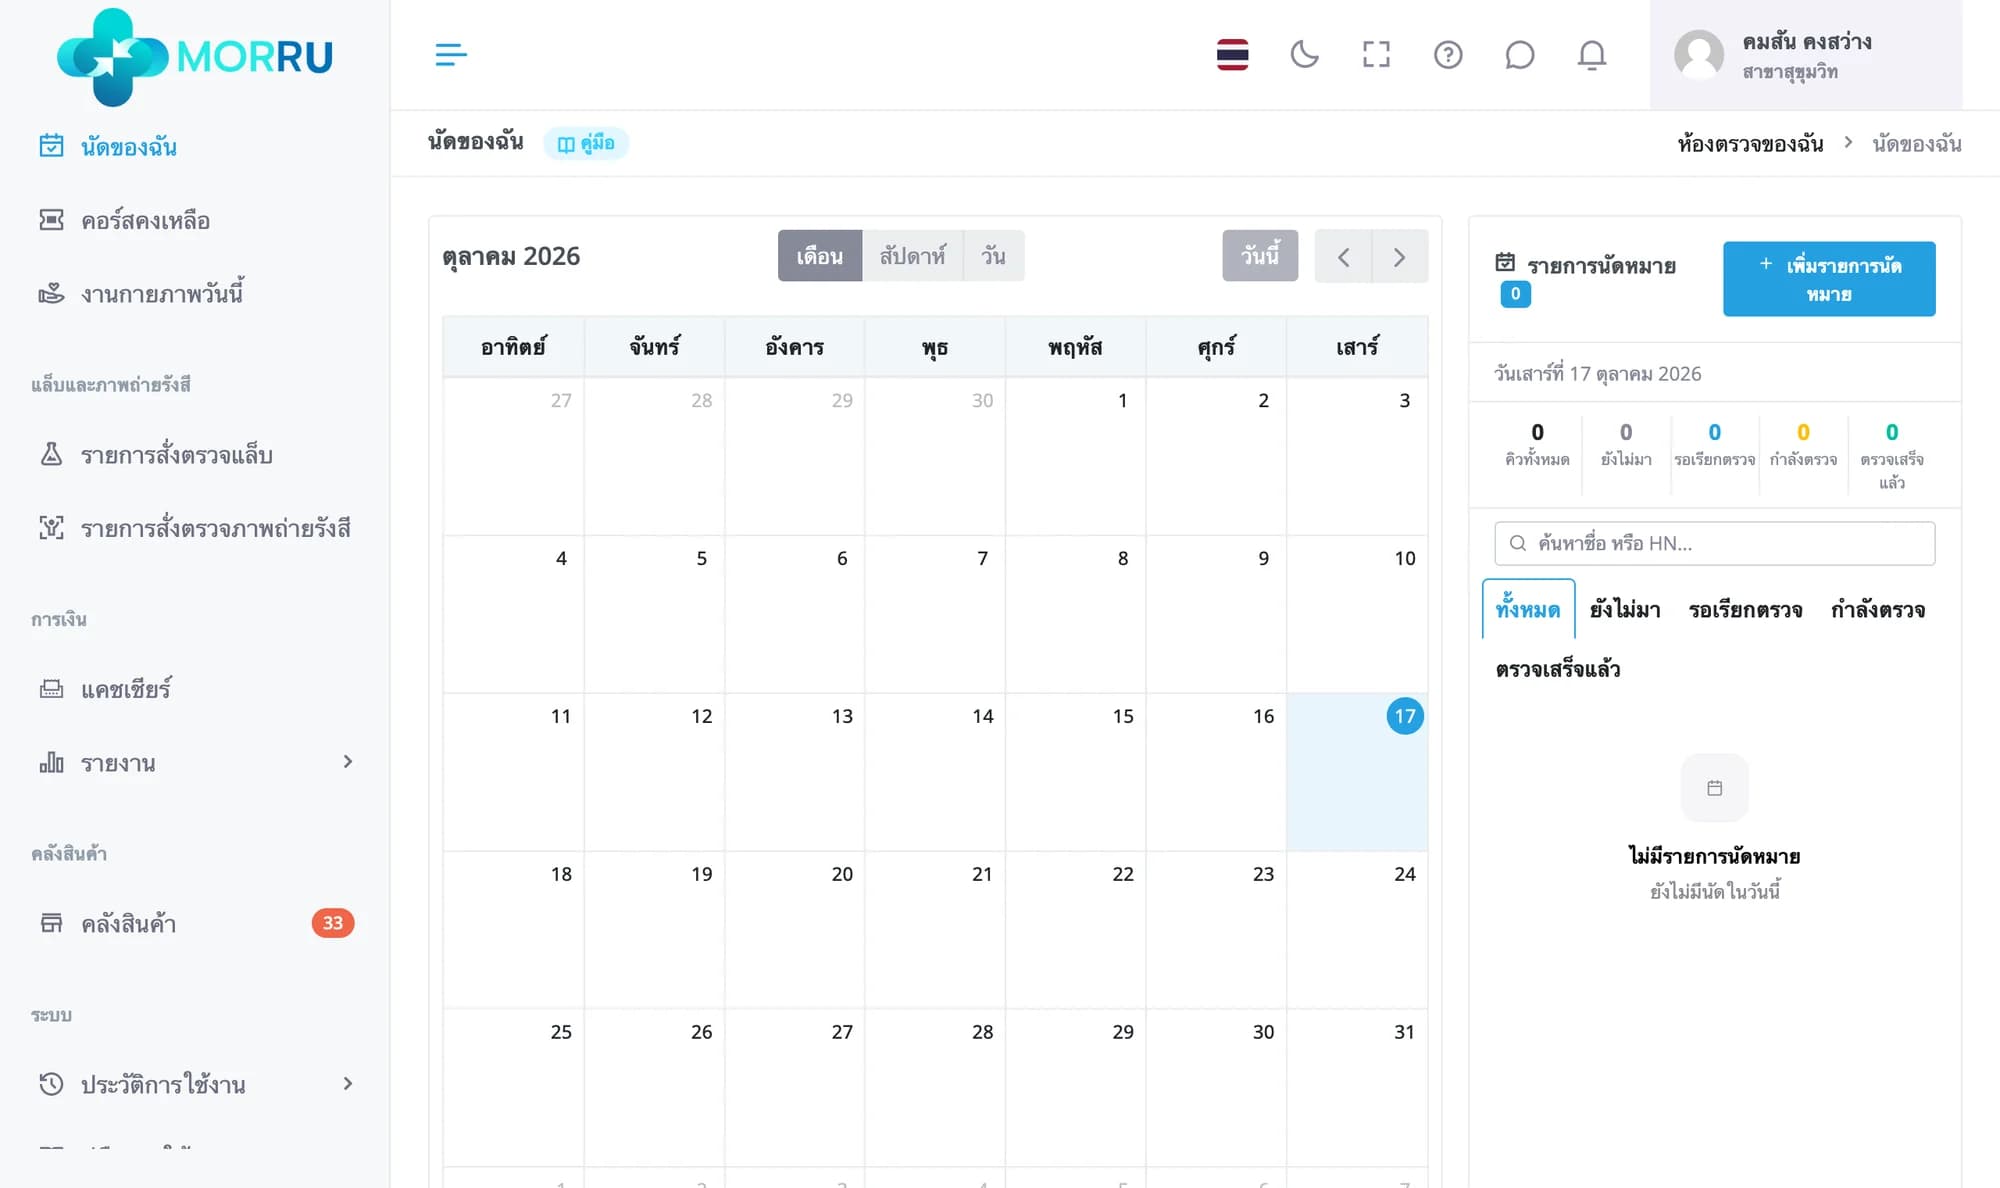Select the ตรวจเสร็จแล้ว tab
This screenshot has height=1188, width=2000.
click(1558, 669)
